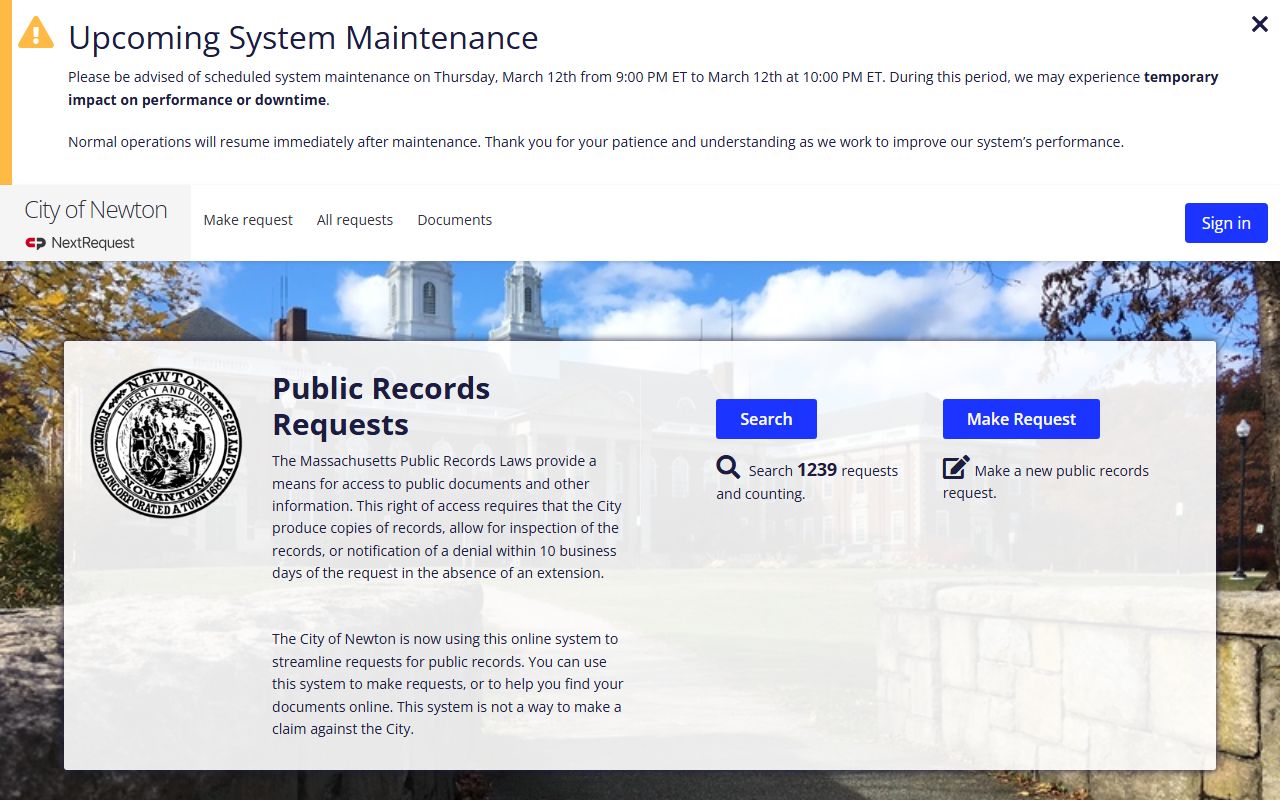The width and height of the screenshot is (1280, 800).
Task: Click the Public Records Requests heading
Action: 381,406
